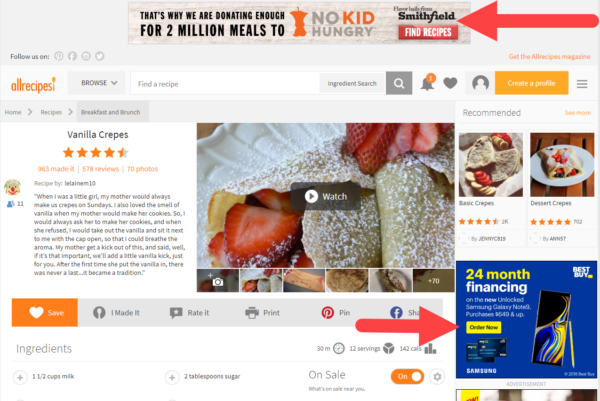Open the notifications bell icon
The height and width of the screenshot is (401, 600).
pyautogui.click(x=427, y=82)
